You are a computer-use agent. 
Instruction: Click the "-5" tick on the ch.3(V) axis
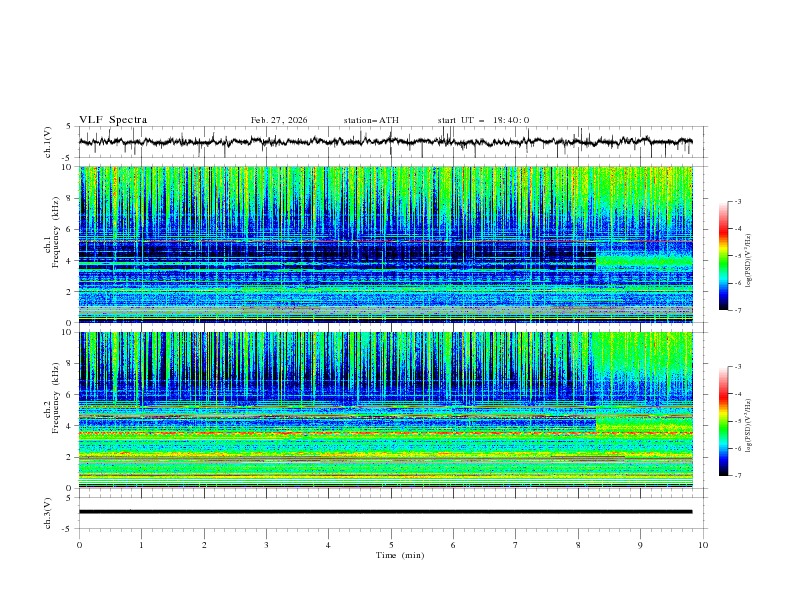pos(68,529)
